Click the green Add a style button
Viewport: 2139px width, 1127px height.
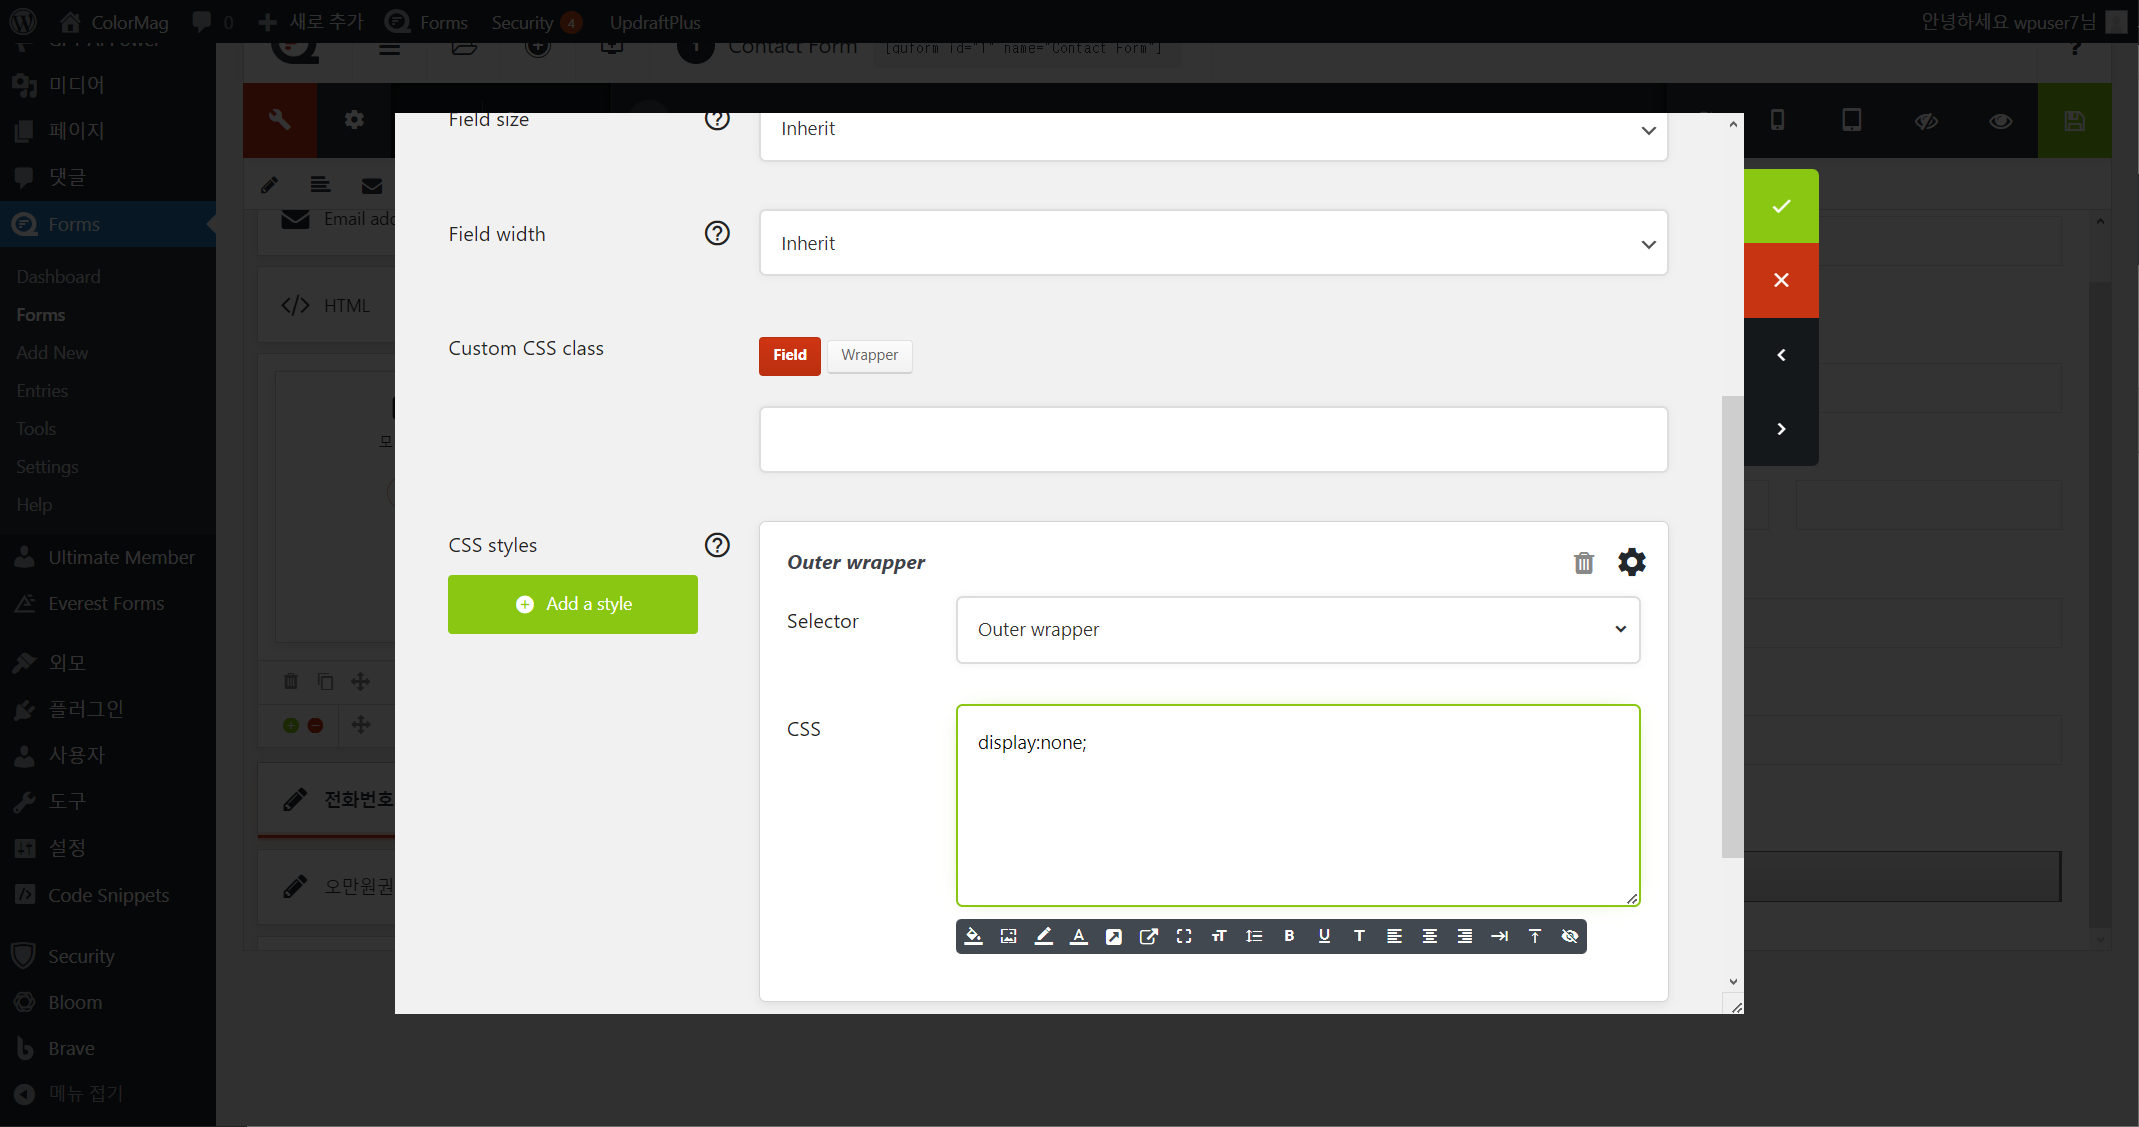[x=572, y=604]
